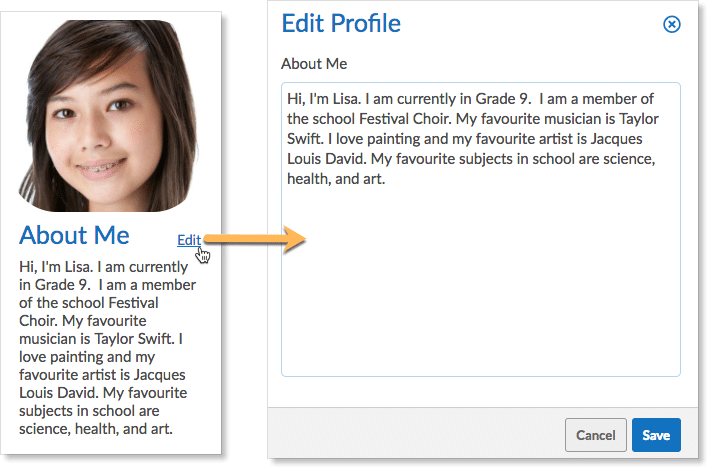This screenshot has height=469, width=710.
Task: Save the profile changes
Action: click(656, 435)
